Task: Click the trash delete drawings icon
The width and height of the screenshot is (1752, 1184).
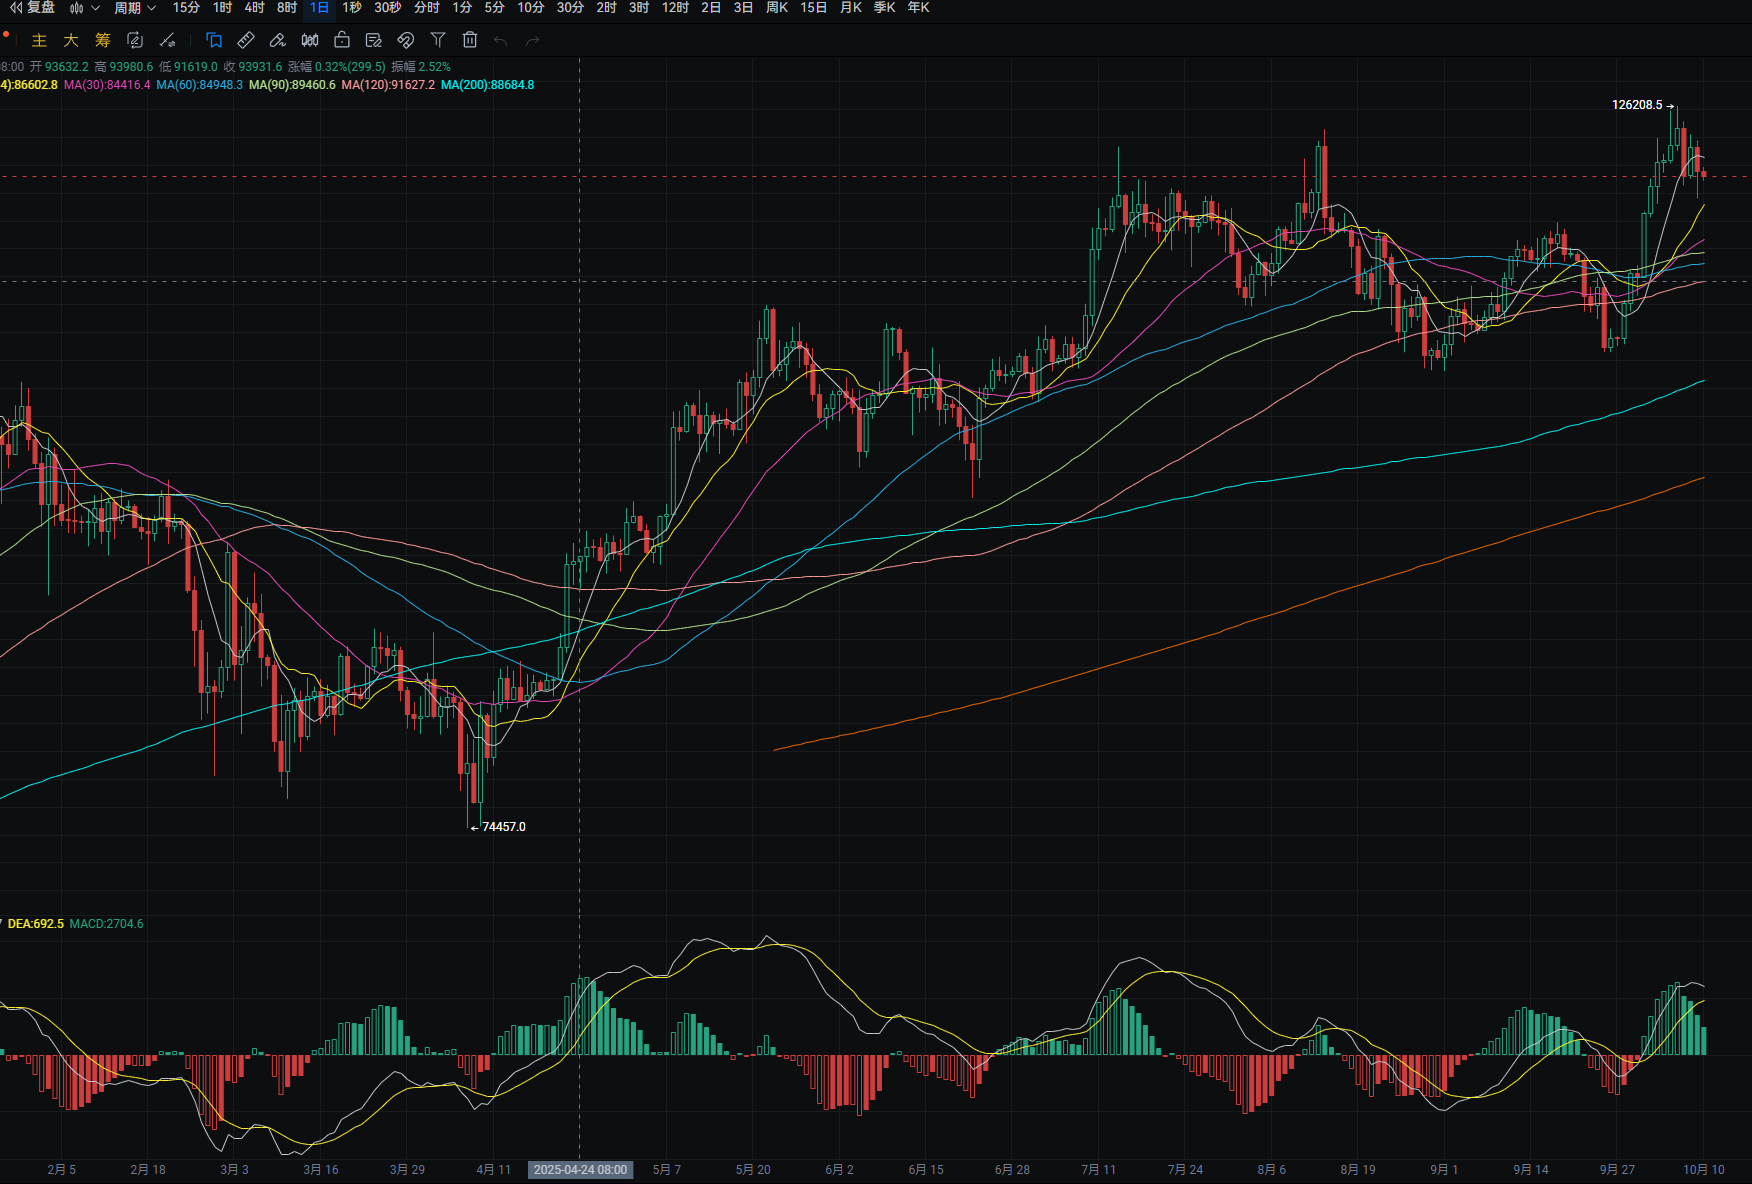Action: pos(470,40)
